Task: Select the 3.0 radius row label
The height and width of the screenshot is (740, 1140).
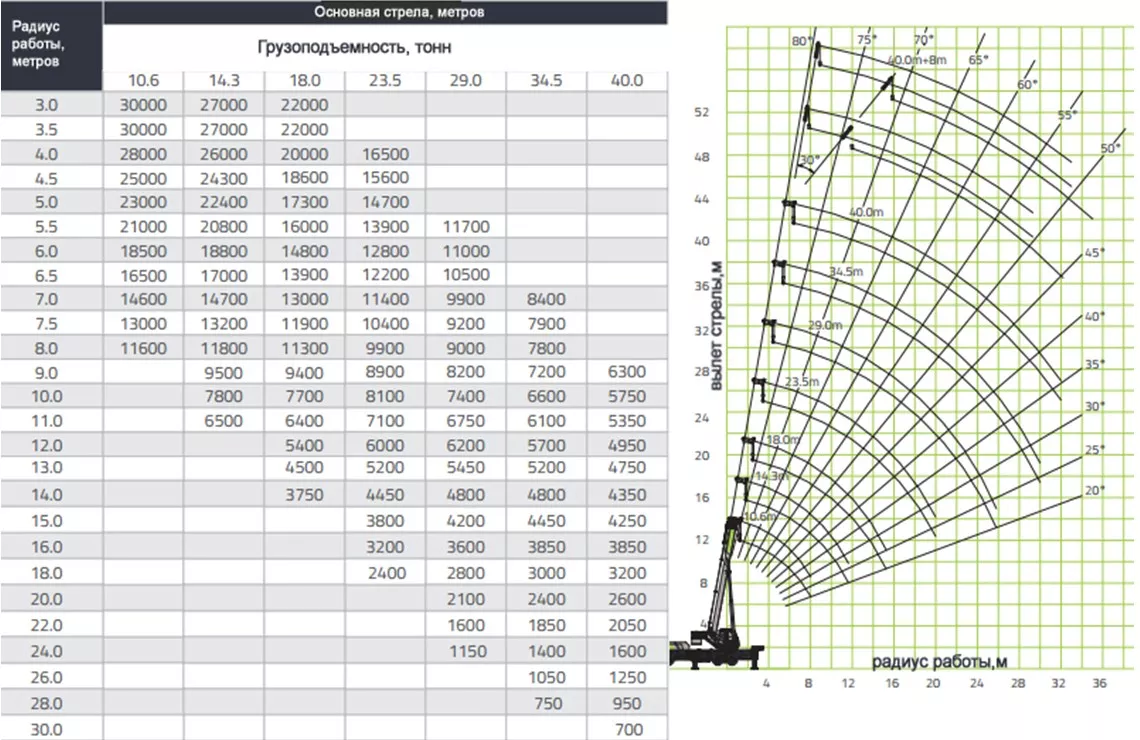Action: 47,105
